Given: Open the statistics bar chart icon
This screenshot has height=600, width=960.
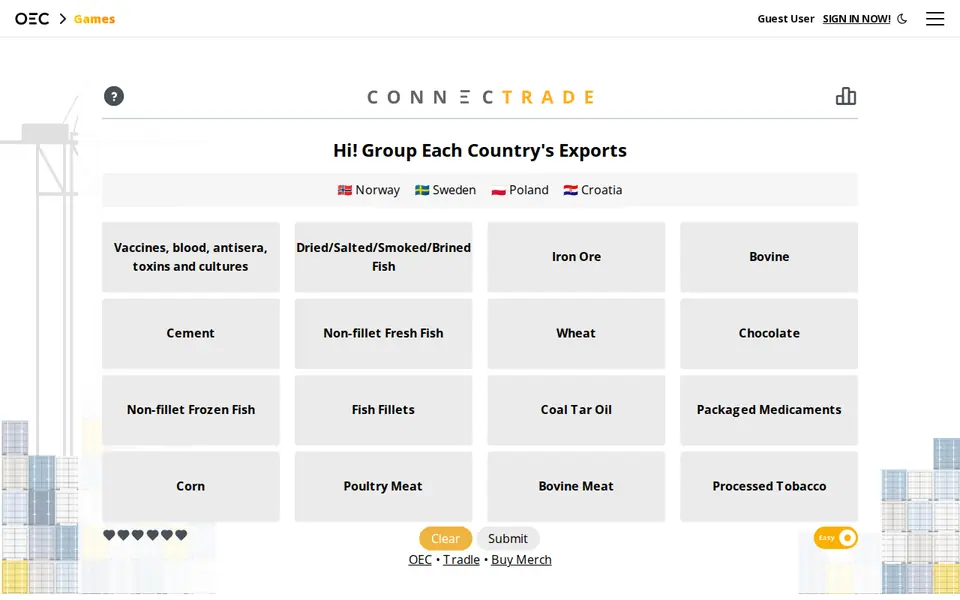Looking at the screenshot, I should point(846,96).
